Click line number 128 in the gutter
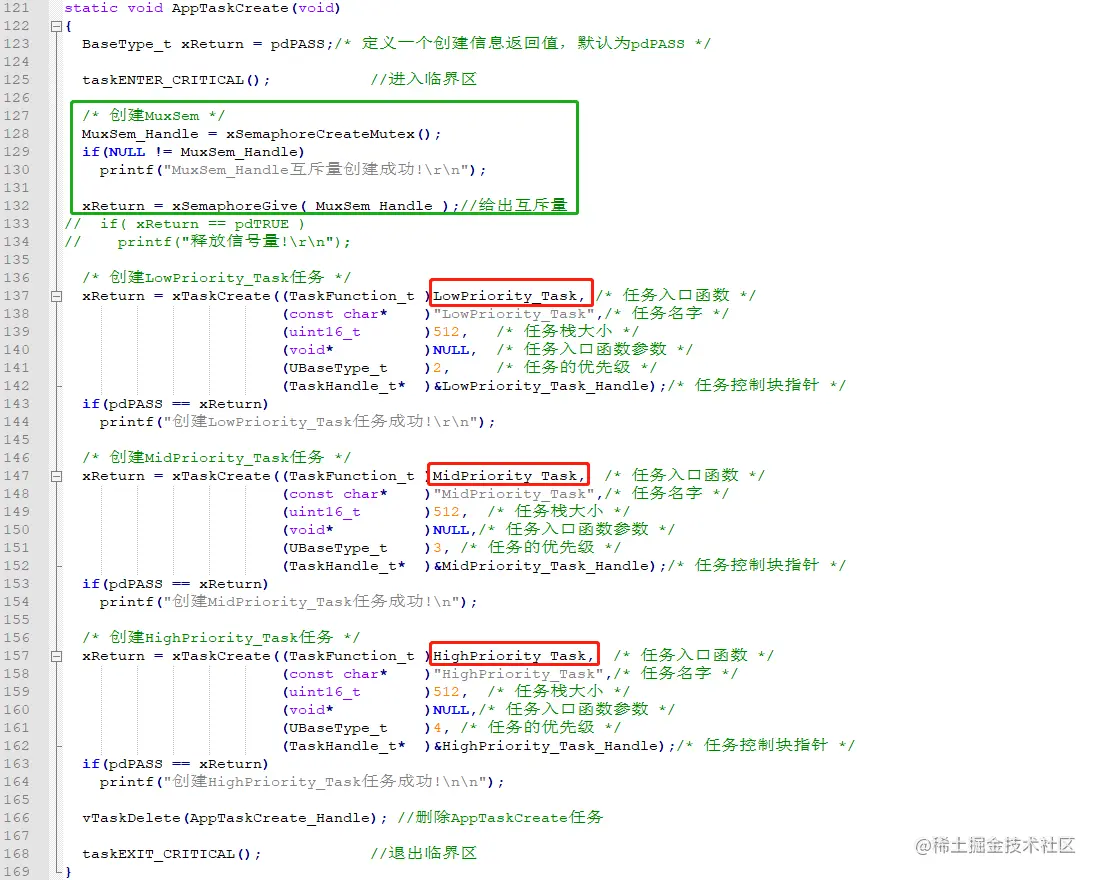The height and width of the screenshot is (880, 1100). point(16,133)
